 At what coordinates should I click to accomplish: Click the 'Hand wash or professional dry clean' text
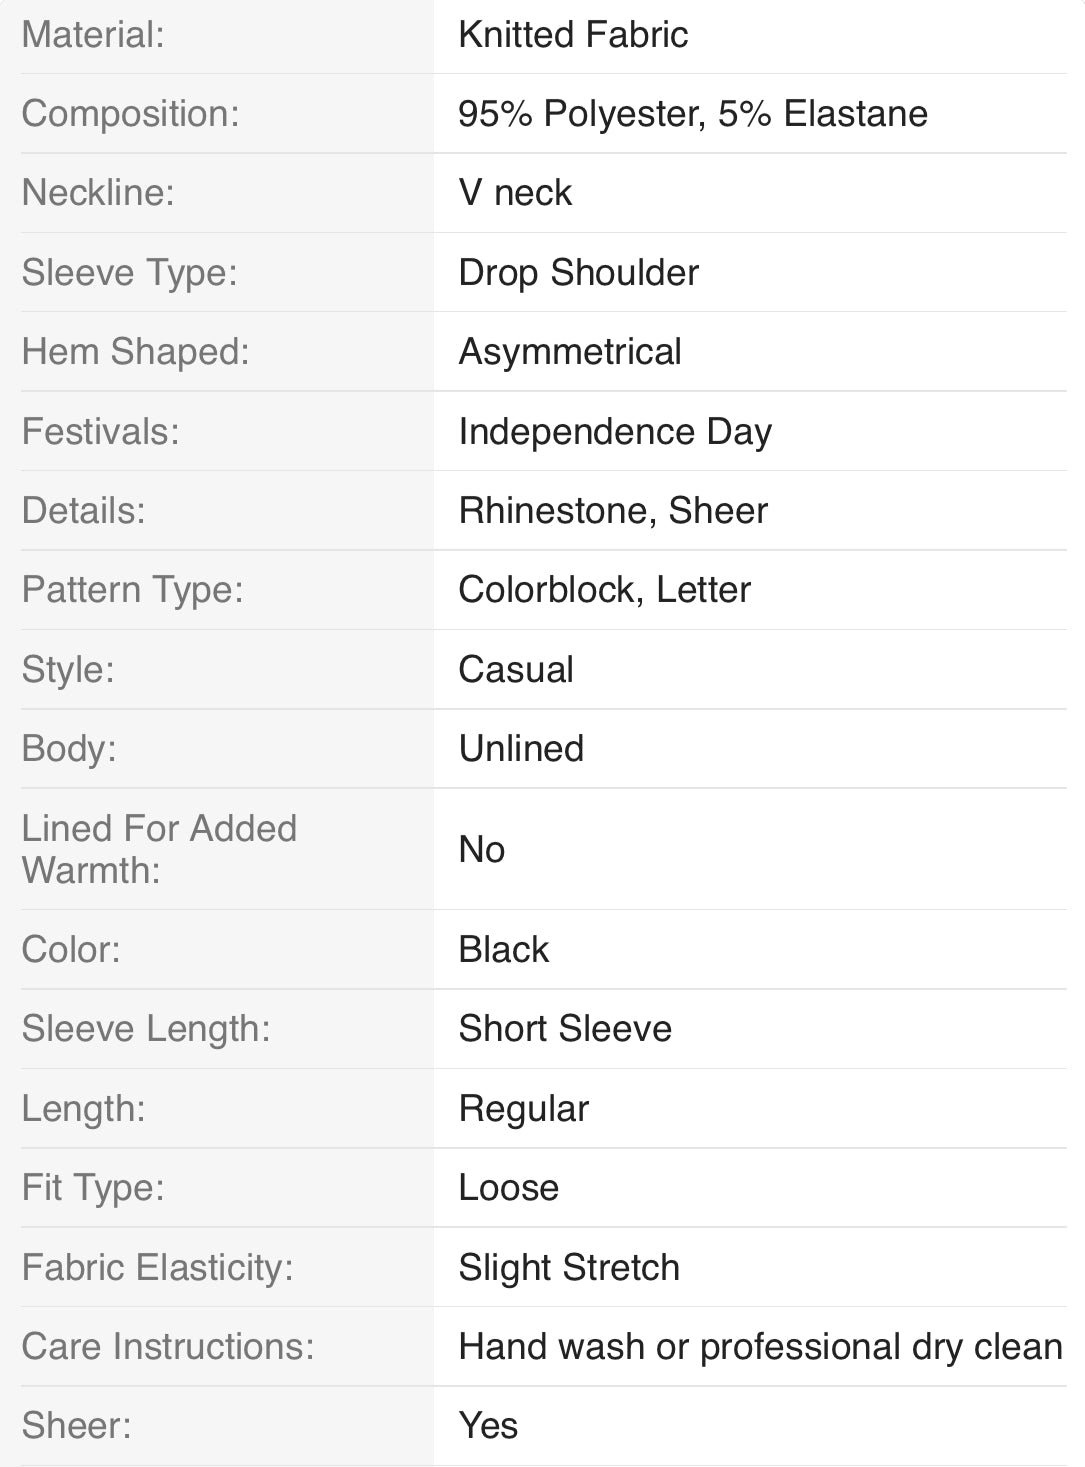[x=760, y=1347]
